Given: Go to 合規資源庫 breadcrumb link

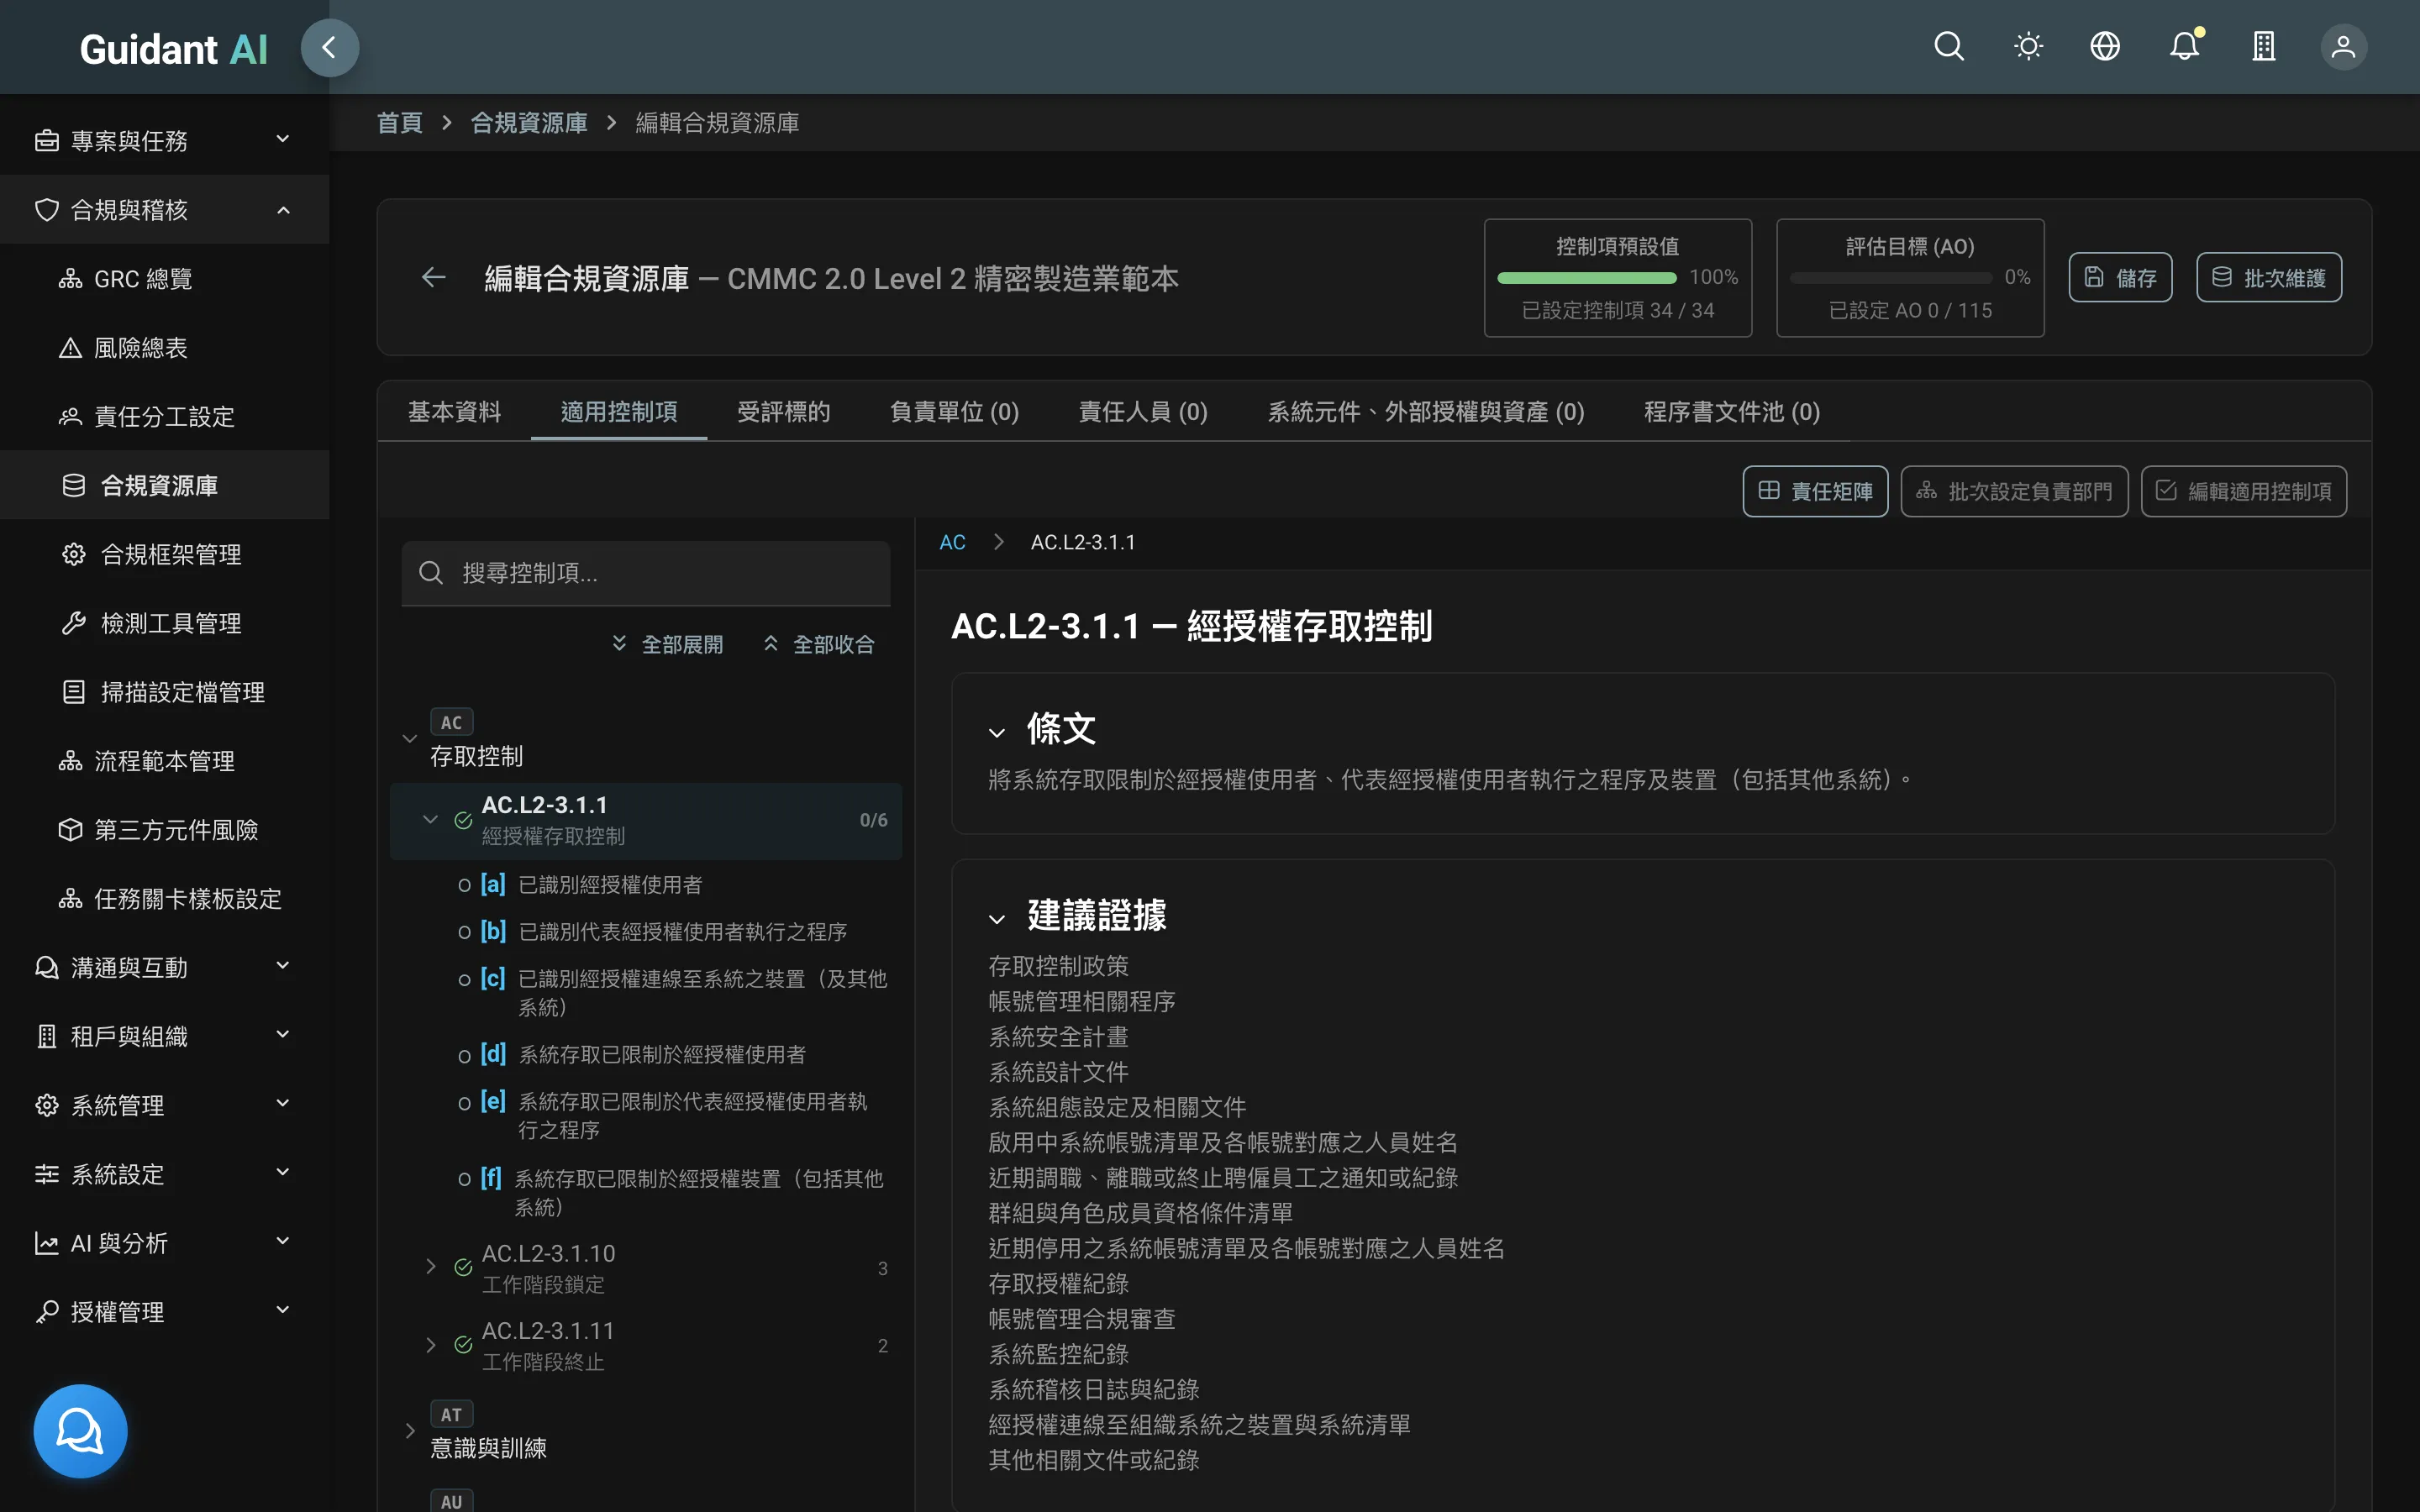Looking at the screenshot, I should (x=529, y=123).
